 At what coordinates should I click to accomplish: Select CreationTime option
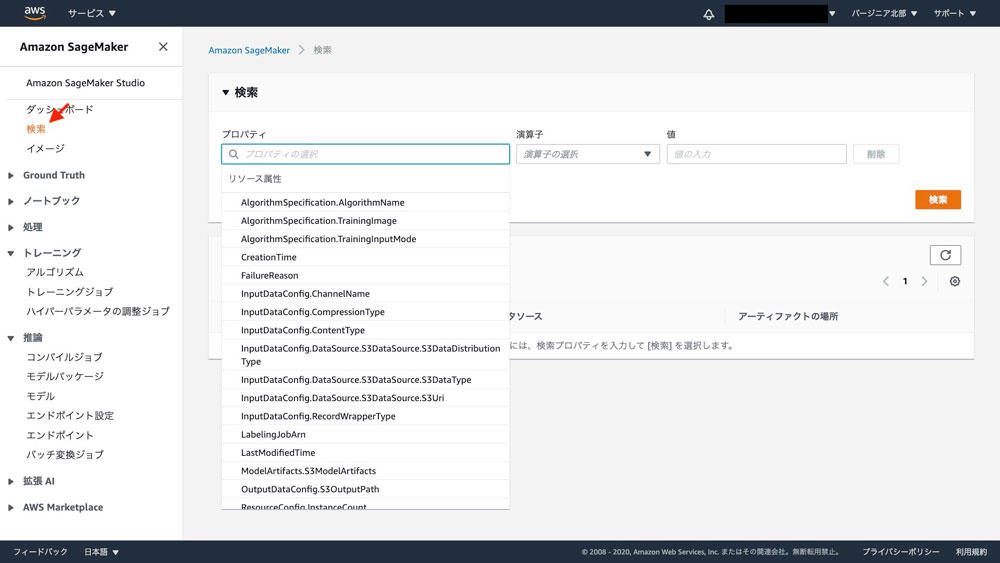point(365,257)
